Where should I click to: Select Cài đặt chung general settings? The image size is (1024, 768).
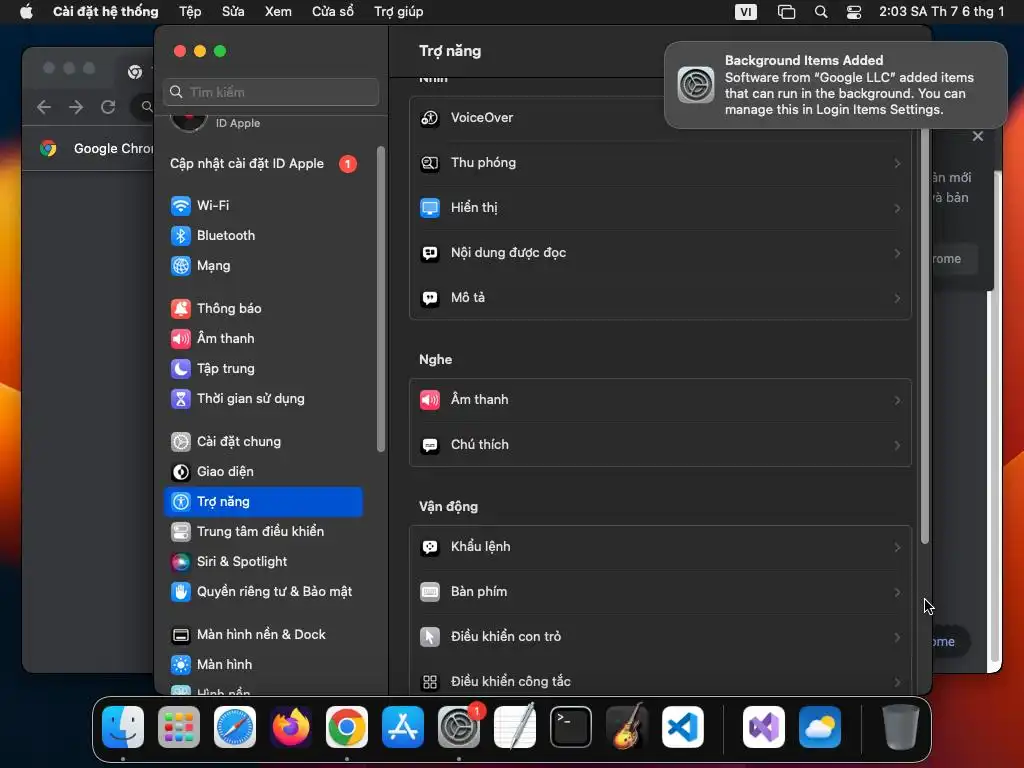[x=263, y=441]
